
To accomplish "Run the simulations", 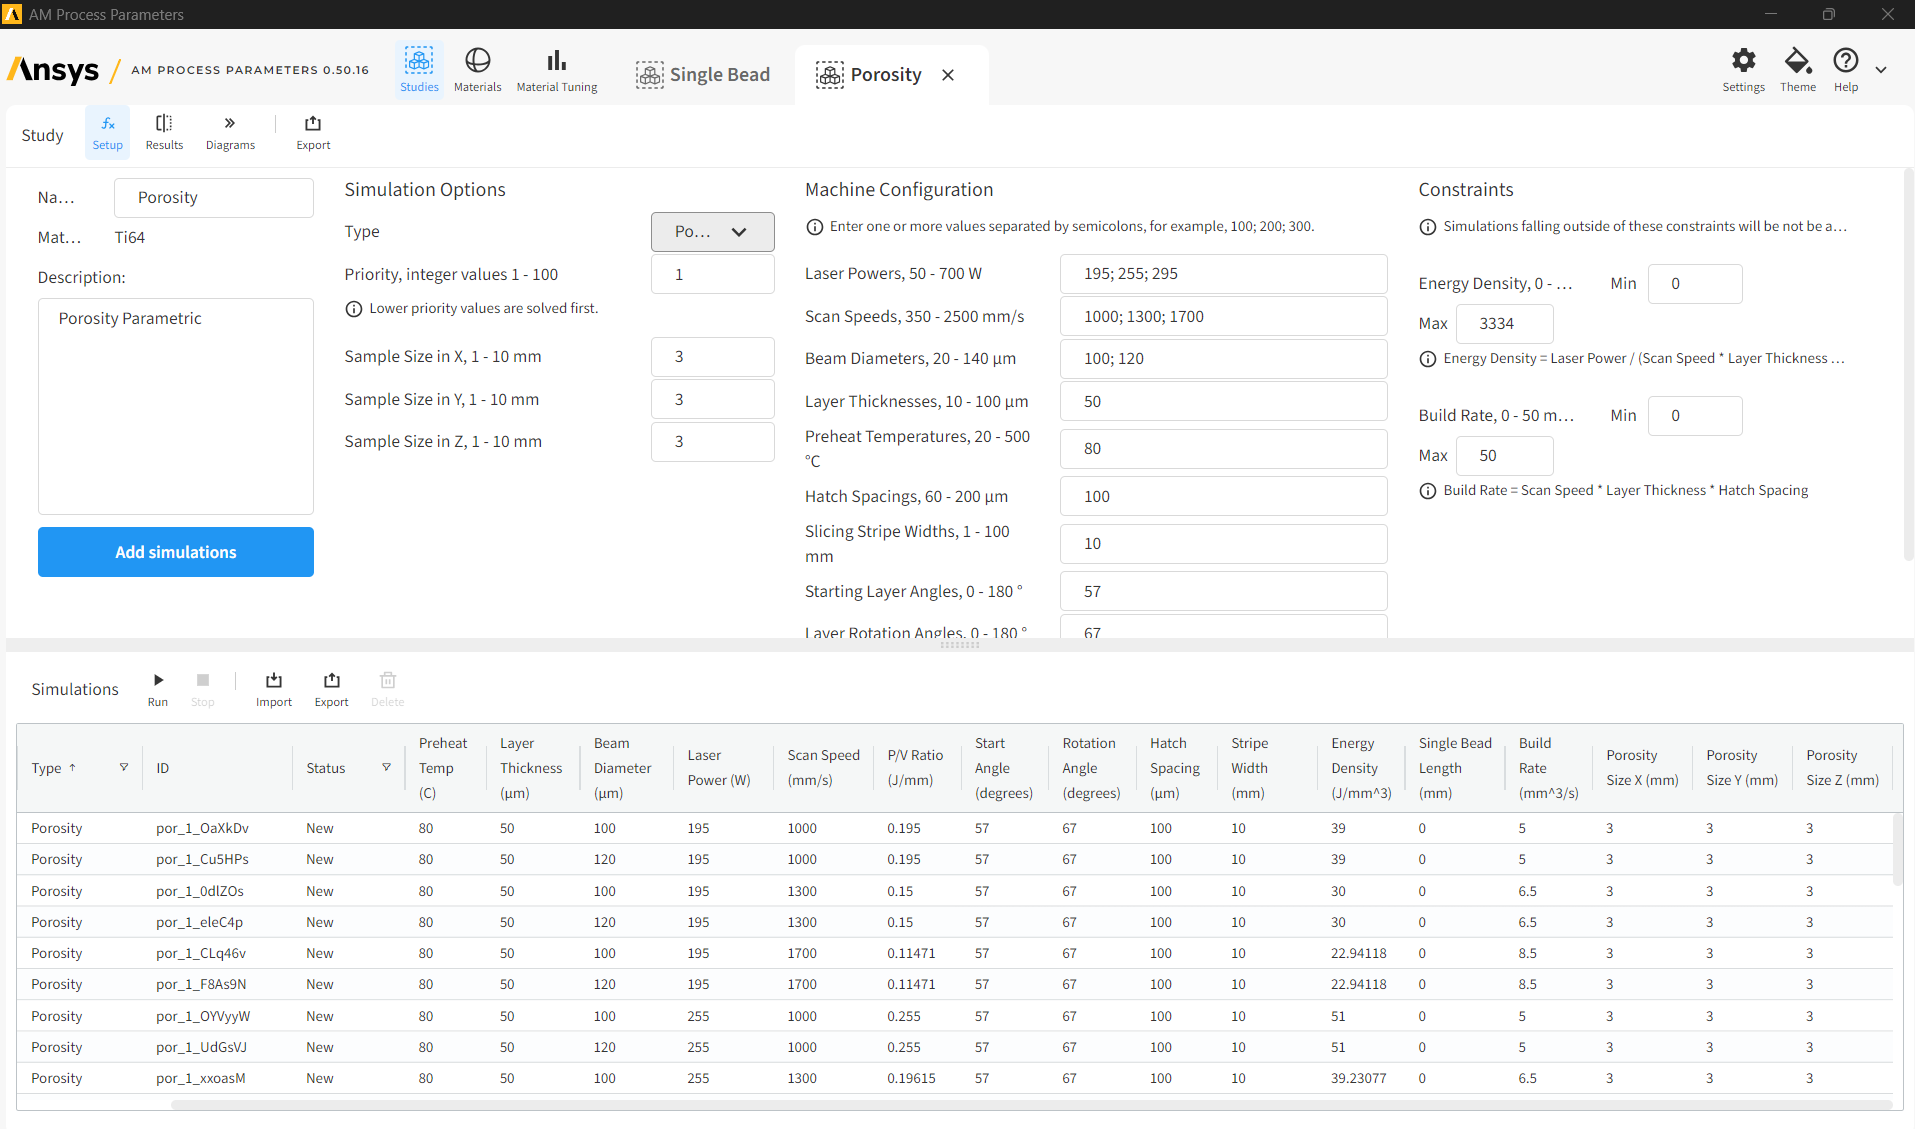I will pyautogui.click(x=158, y=689).
